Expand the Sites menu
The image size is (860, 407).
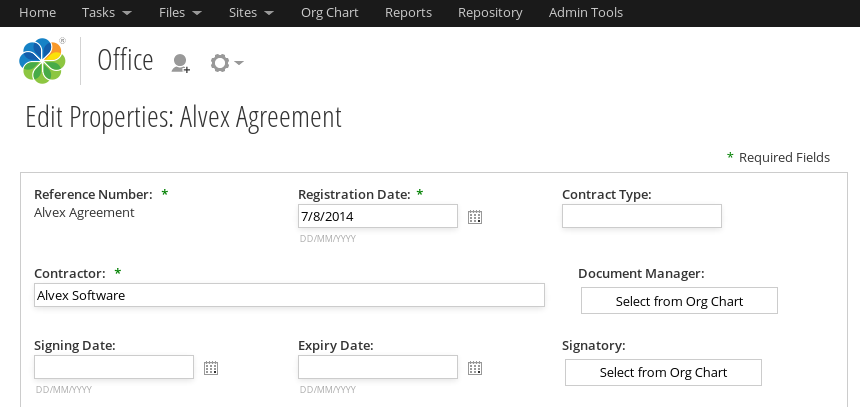252,13
